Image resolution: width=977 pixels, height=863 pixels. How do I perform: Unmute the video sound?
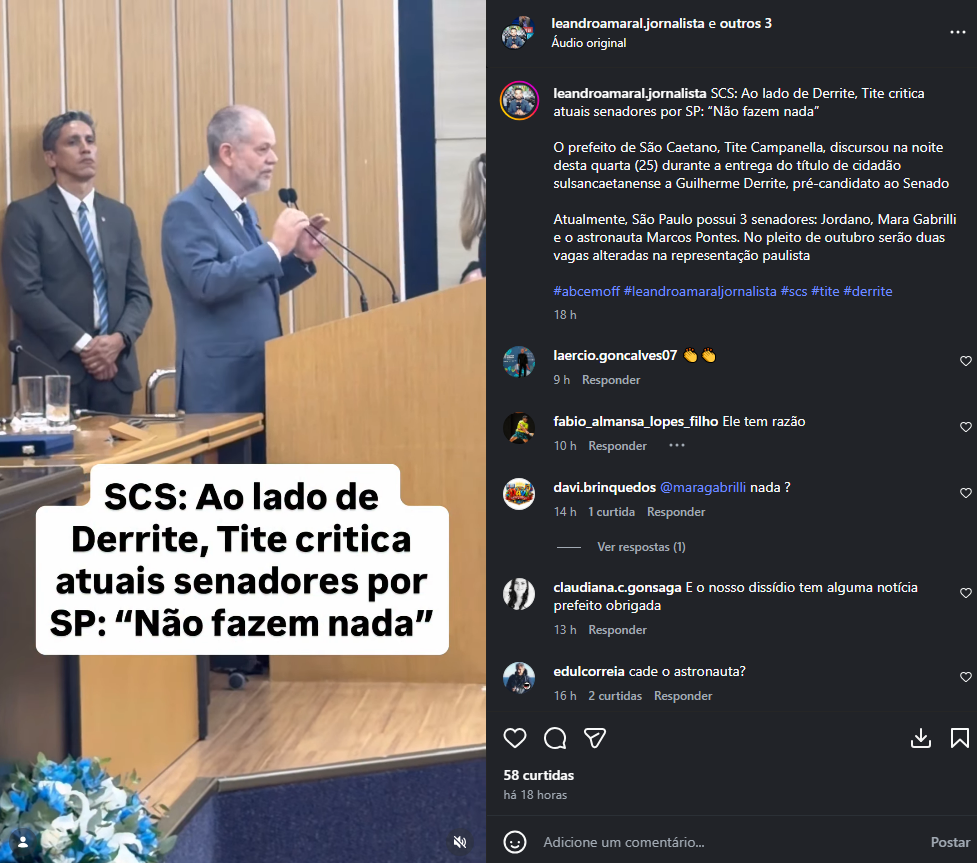pos(460,842)
